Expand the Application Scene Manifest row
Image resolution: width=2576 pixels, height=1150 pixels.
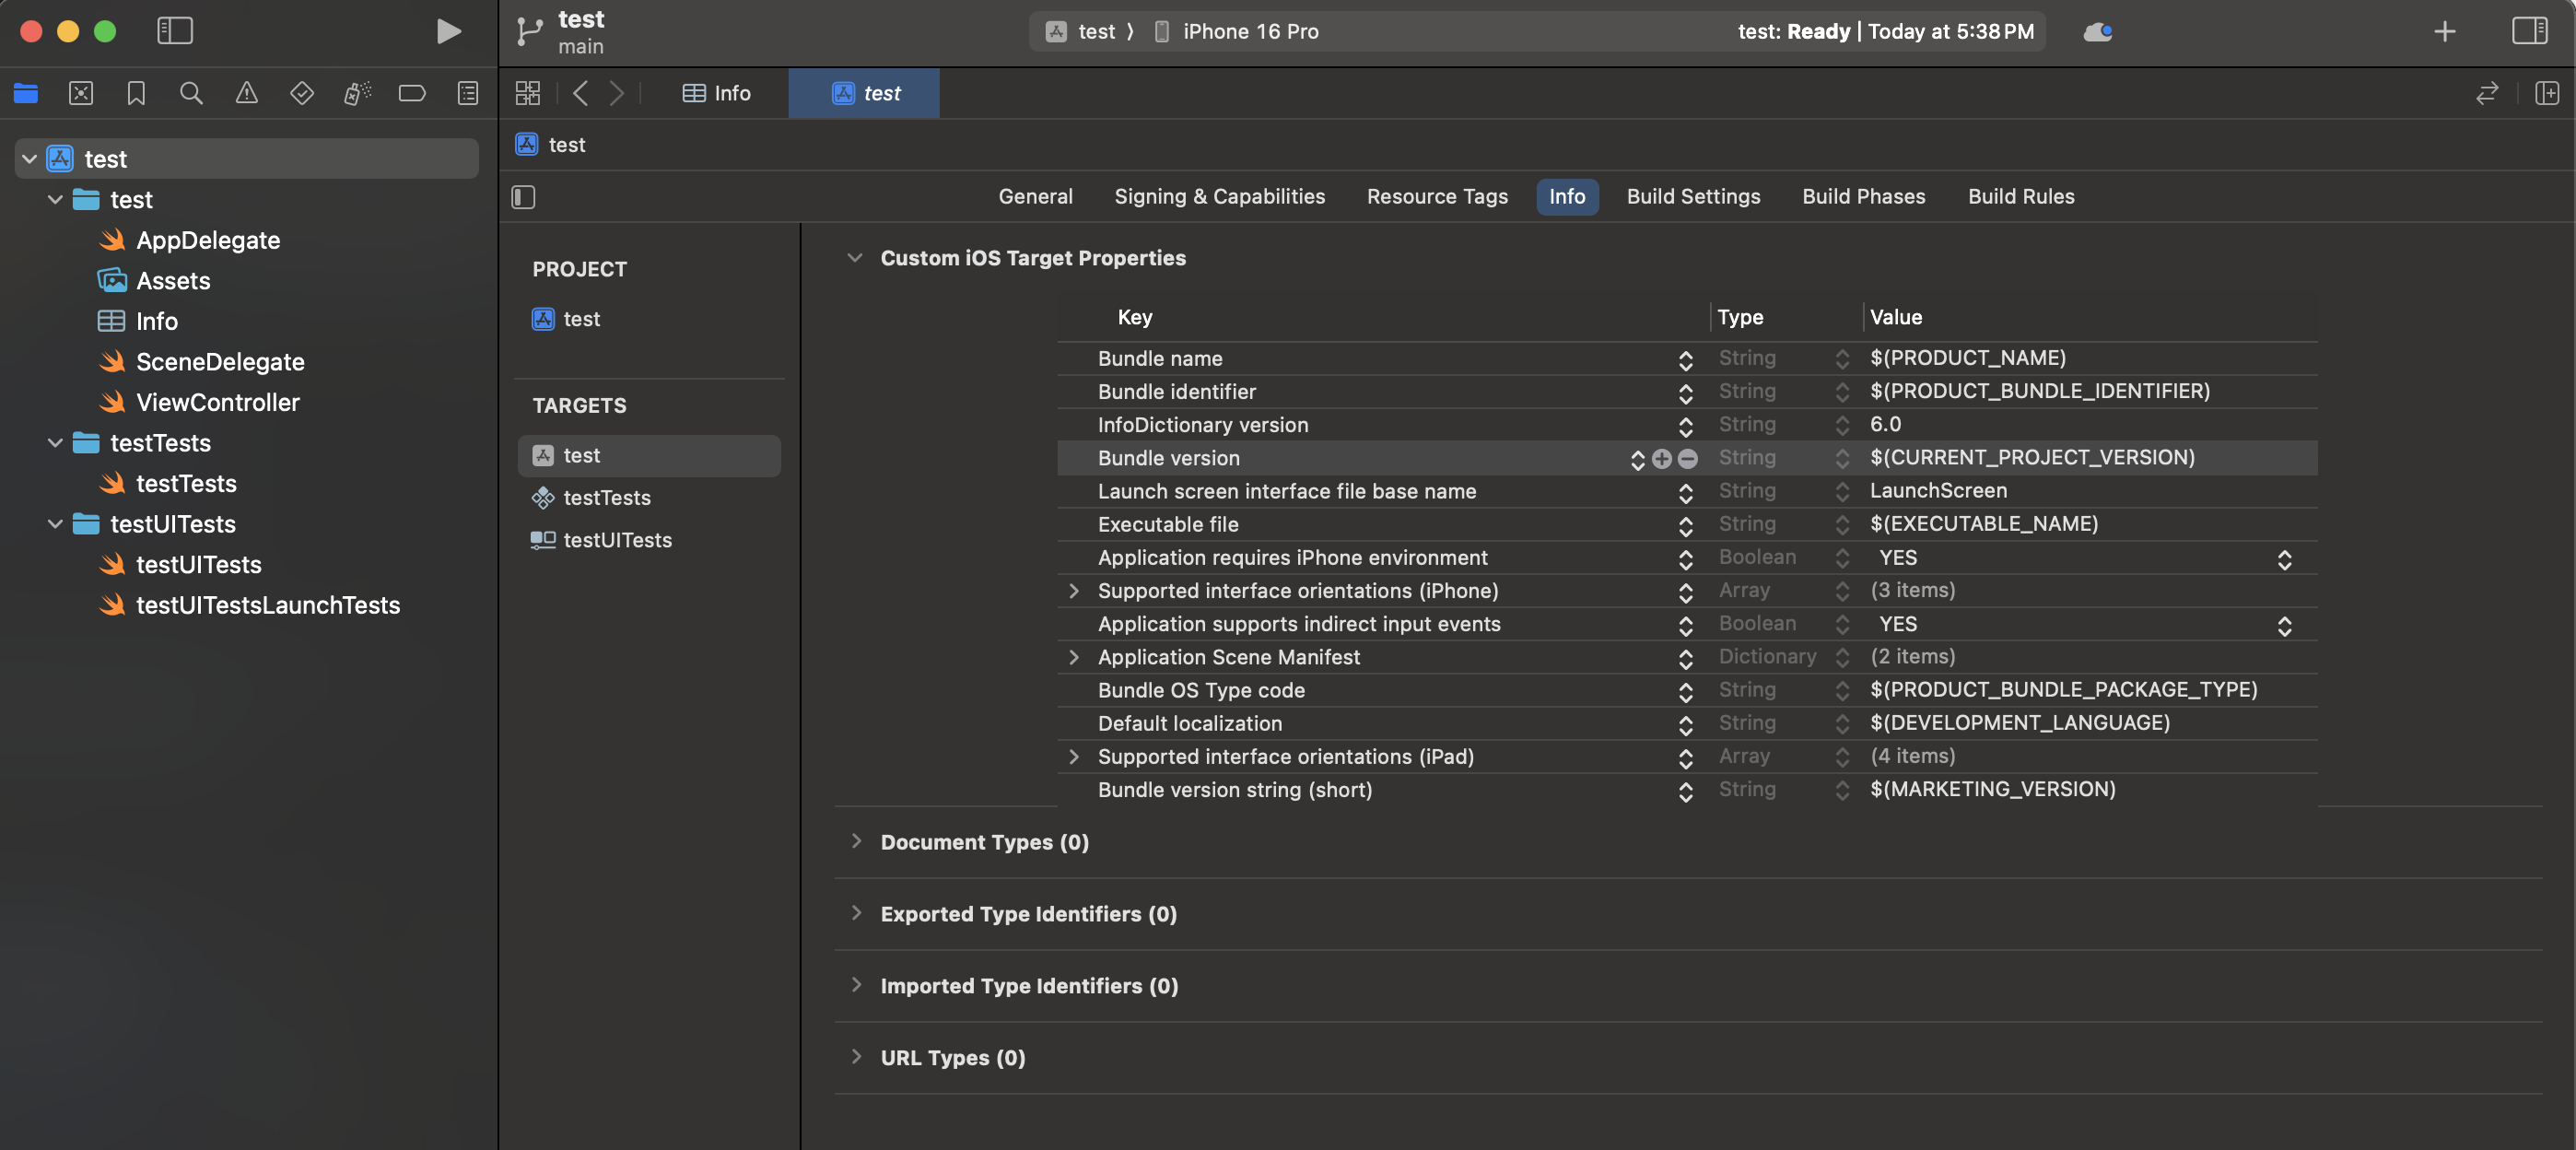pyautogui.click(x=1073, y=657)
